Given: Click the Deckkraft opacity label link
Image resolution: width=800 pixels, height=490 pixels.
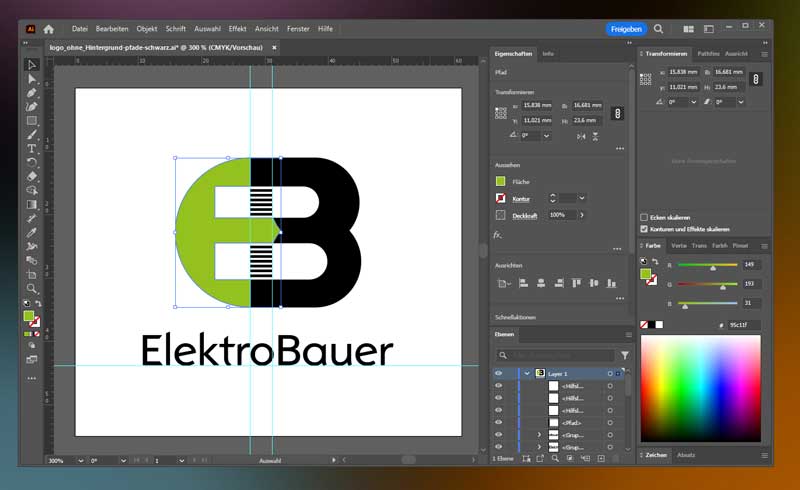Looking at the screenshot, I should 528,215.
